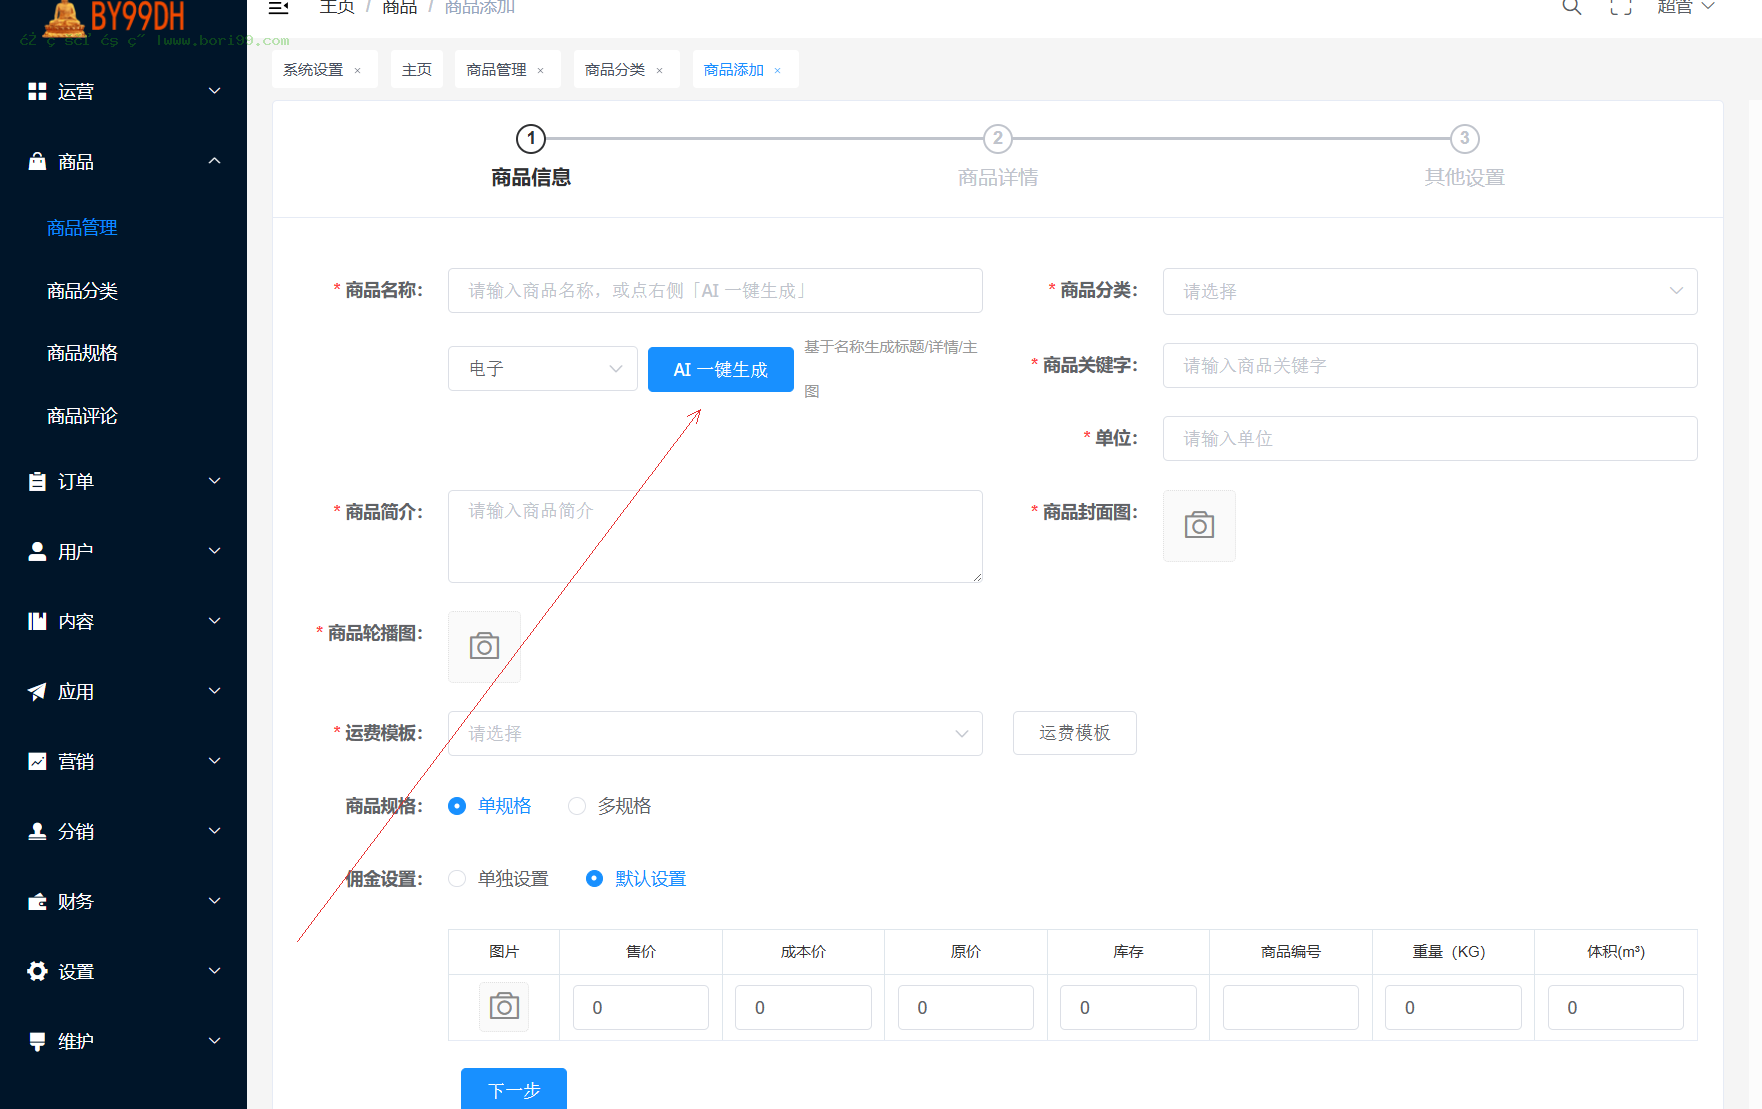The height and width of the screenshot is (1109, 1762).
Task: Click the 原价 input in the table
Action: pos(966,1007)
